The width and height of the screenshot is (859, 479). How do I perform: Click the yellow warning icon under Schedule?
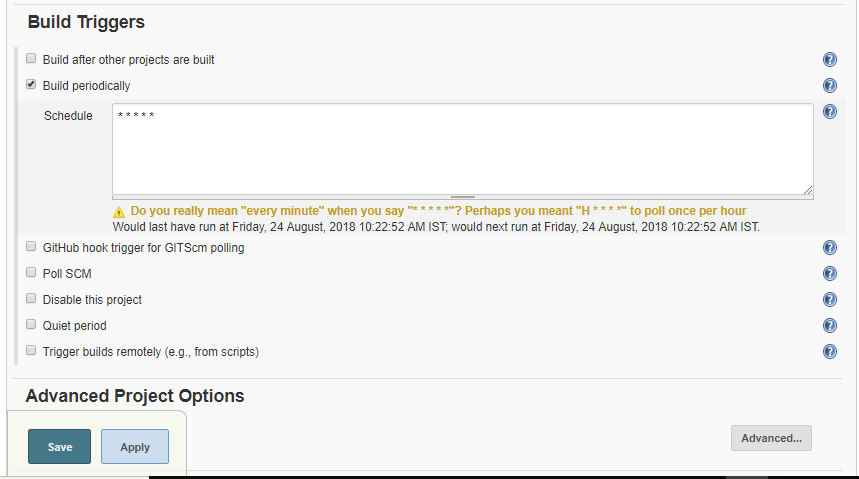[119, 212]
